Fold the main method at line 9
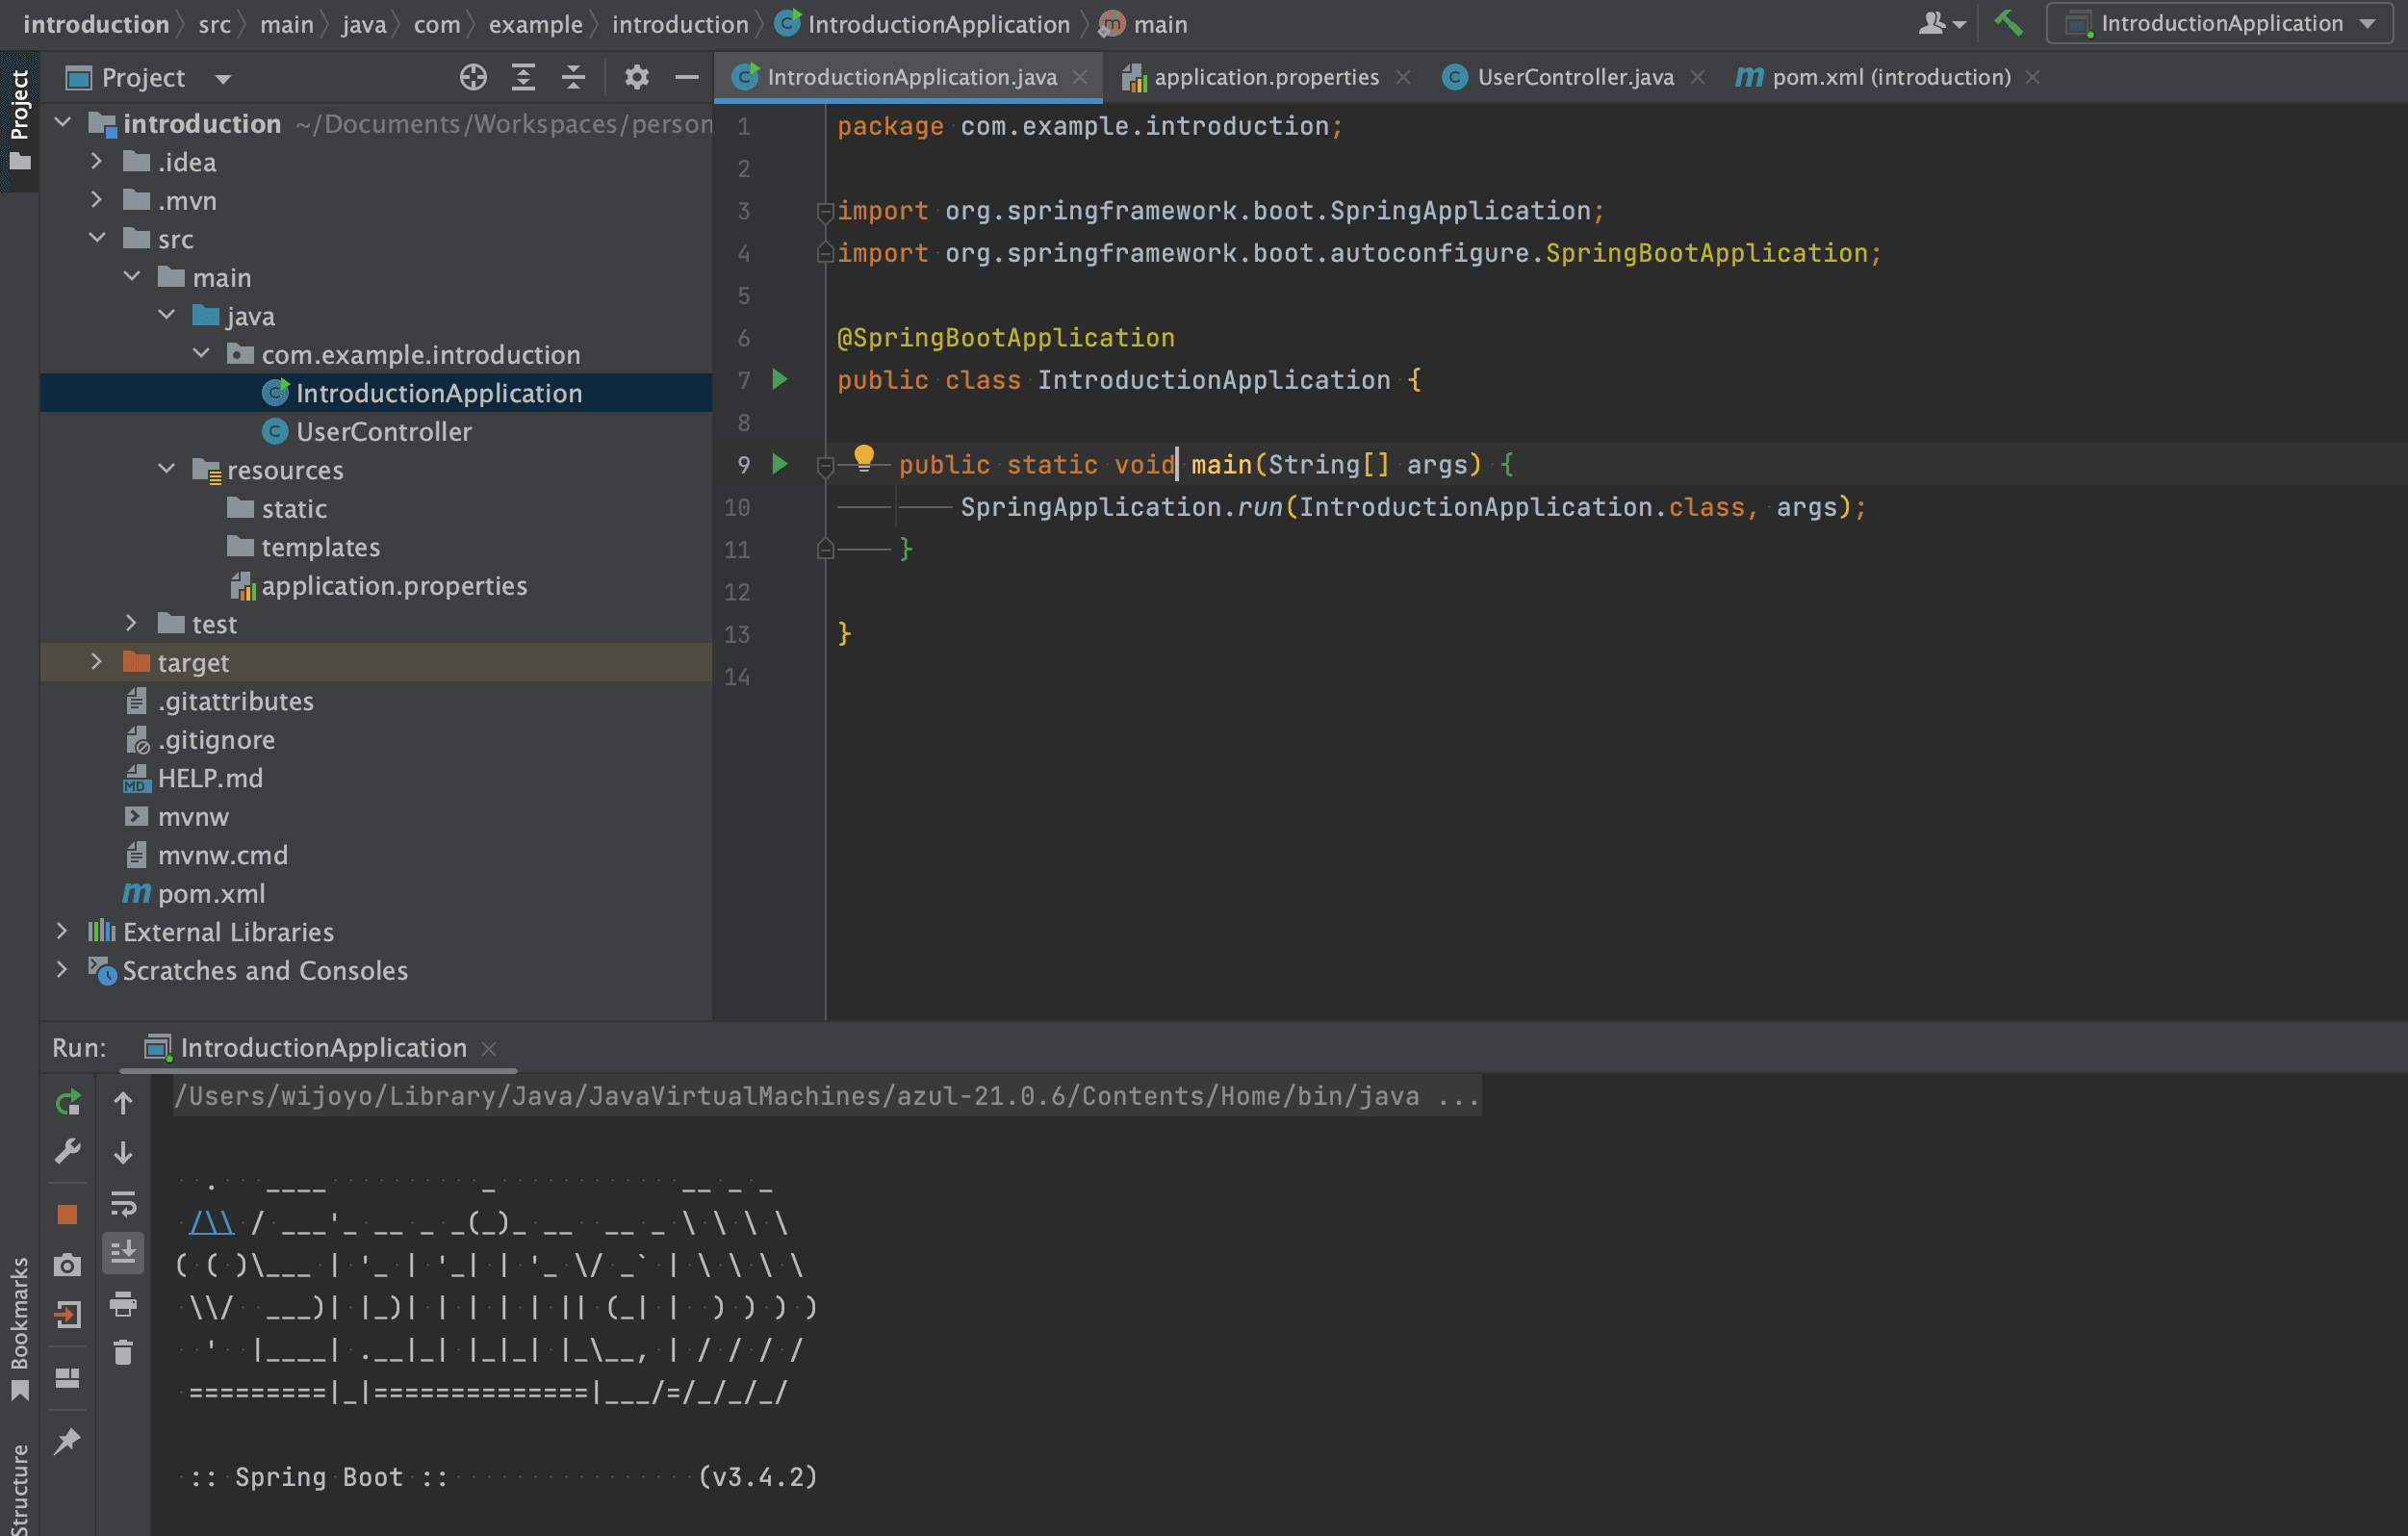2408x1536 pixels. [x=826, y=465]
